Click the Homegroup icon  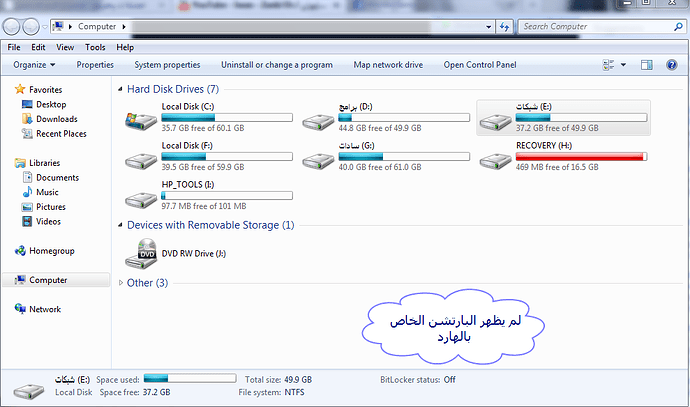click(x=20, y=251)
